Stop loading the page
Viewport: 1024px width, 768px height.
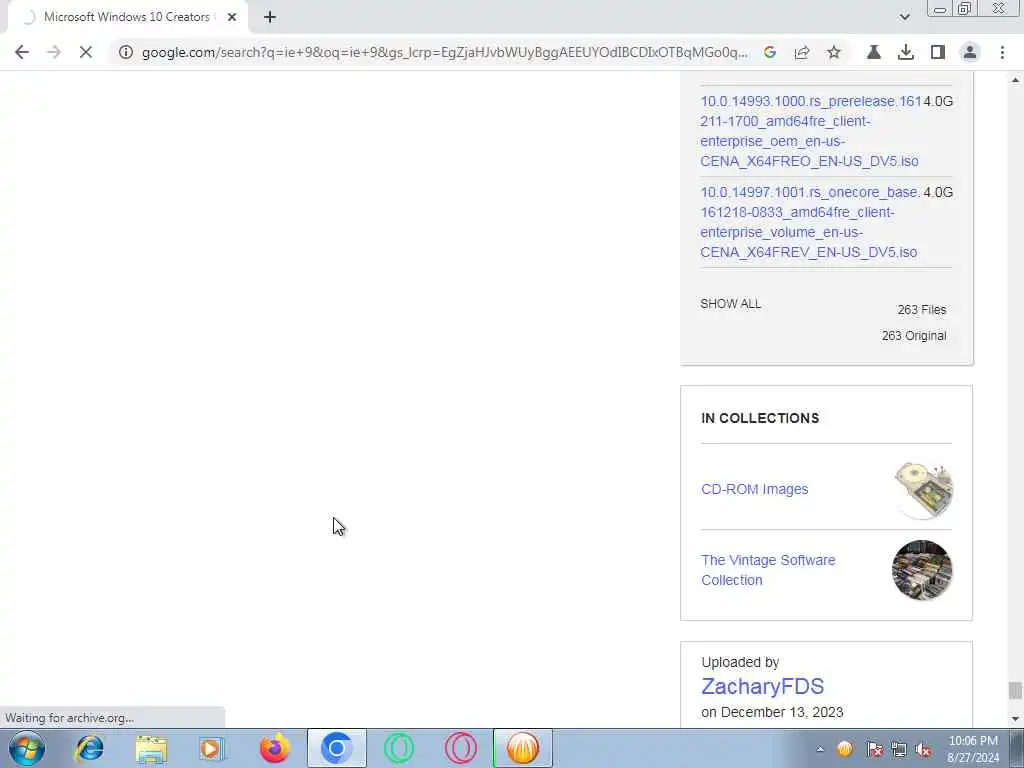(x=86, y=52)
